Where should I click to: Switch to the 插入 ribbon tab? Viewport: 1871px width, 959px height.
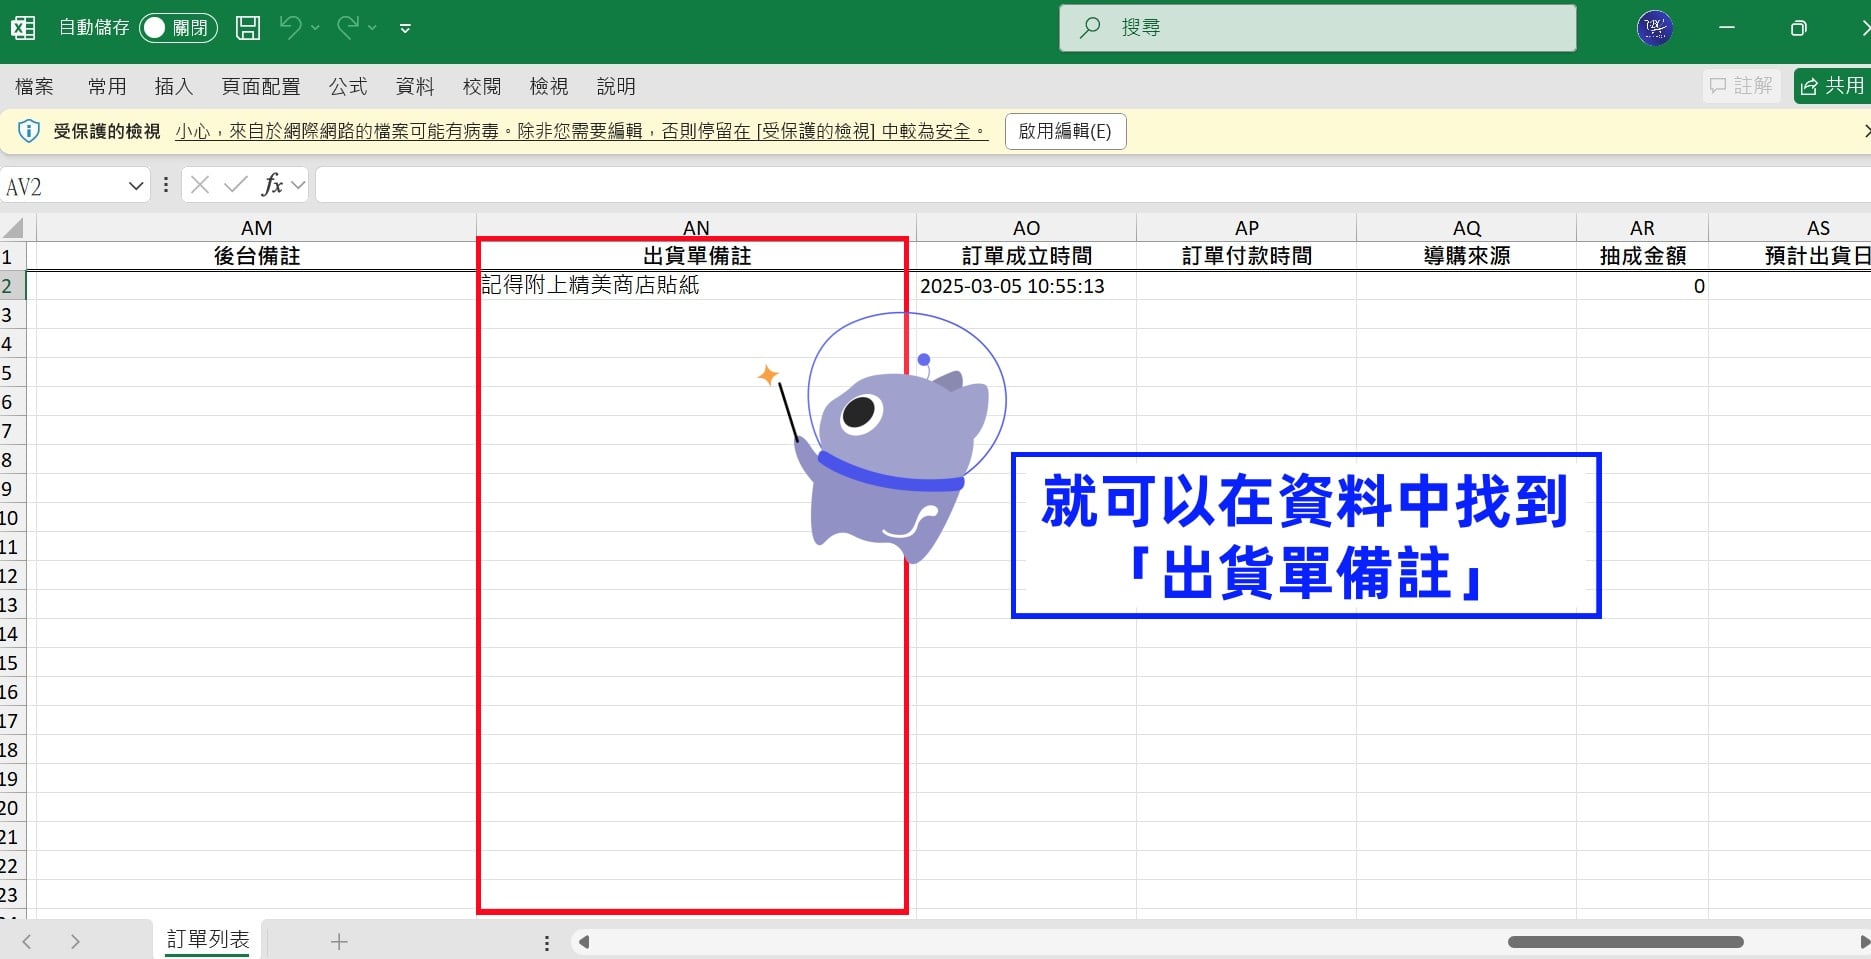[173, 87]
